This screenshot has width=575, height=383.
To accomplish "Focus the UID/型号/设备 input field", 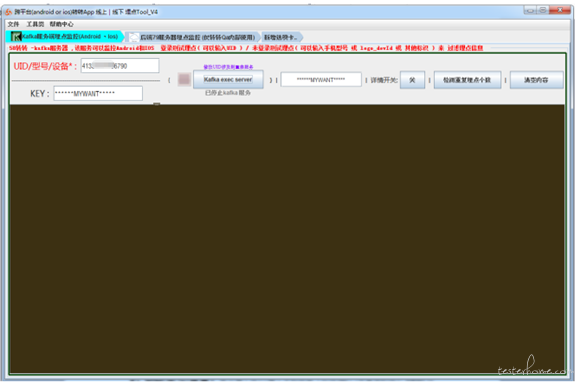I will [x=120, y=66].
